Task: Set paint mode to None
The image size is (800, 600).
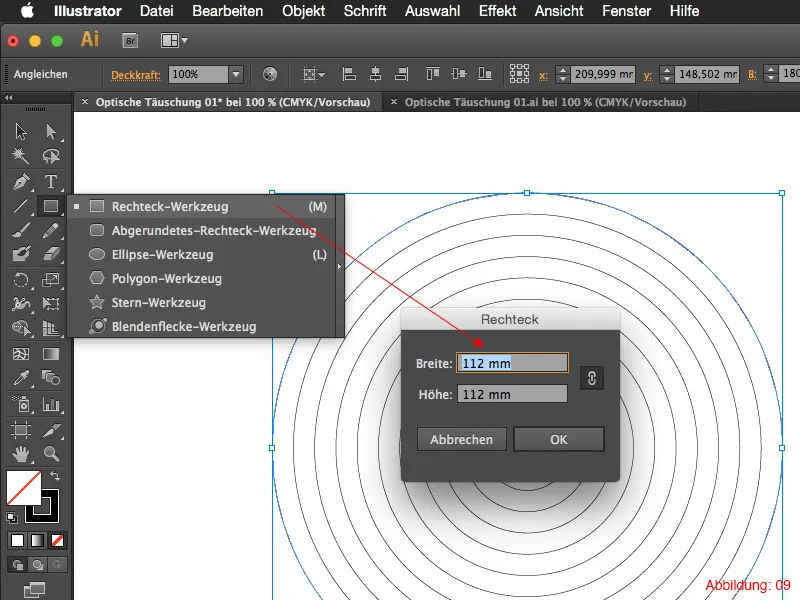Action: tap(57, 540)
